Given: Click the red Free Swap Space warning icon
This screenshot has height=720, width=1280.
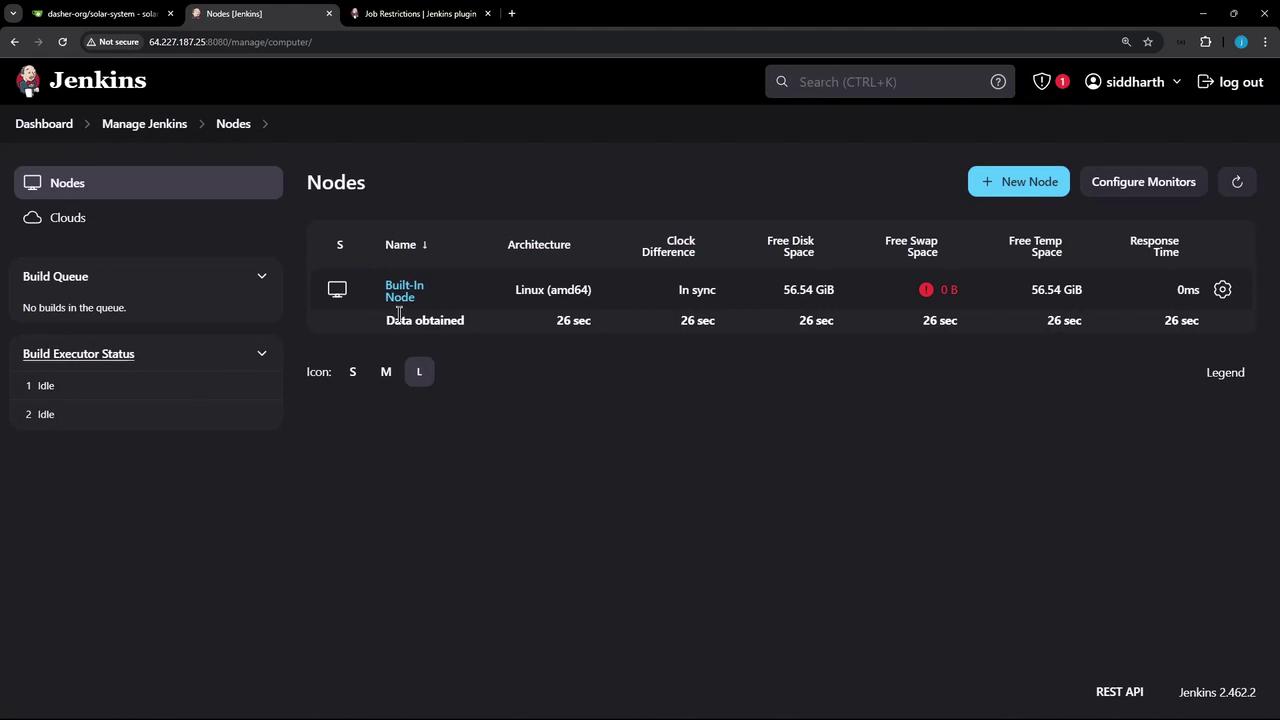Looking at the screenshot, I should tap(926, 290).
